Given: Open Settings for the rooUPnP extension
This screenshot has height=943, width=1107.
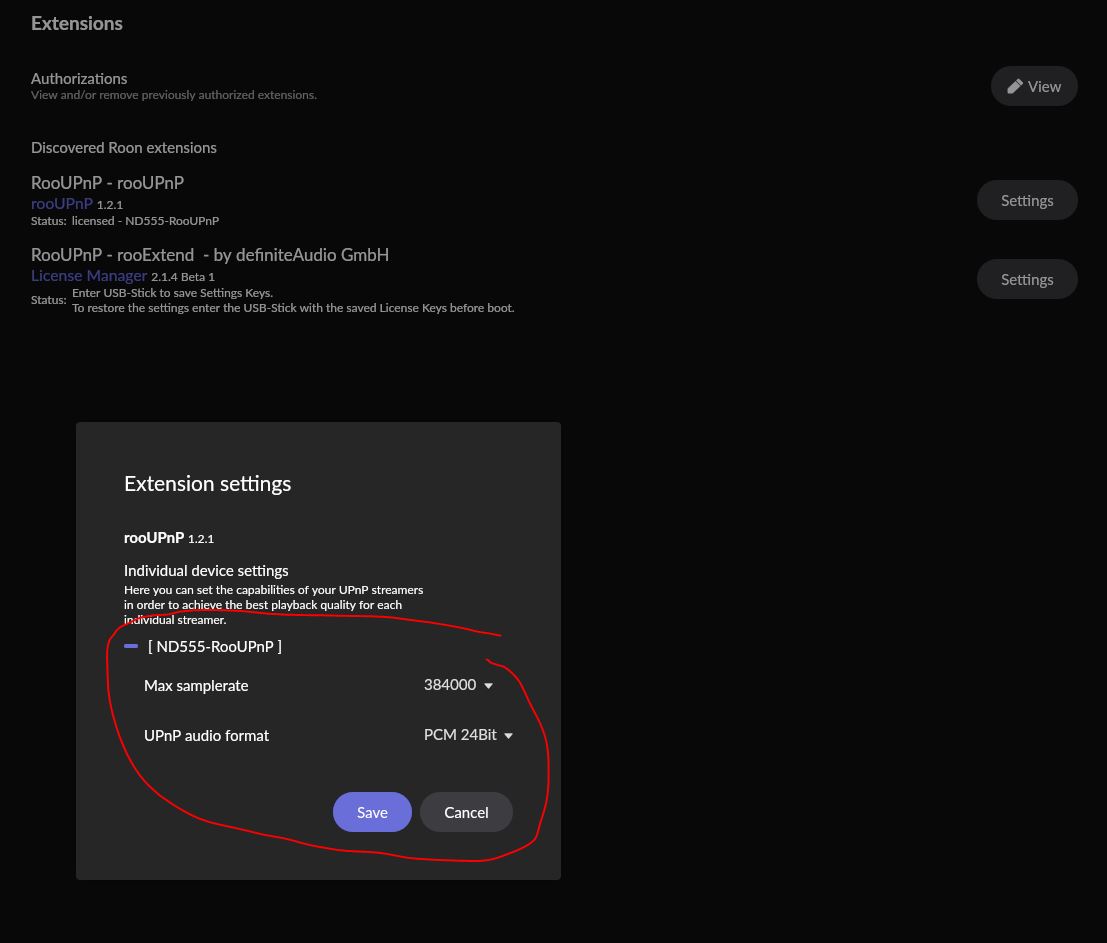Looking at the screenshot, I should coord(1027,200).
